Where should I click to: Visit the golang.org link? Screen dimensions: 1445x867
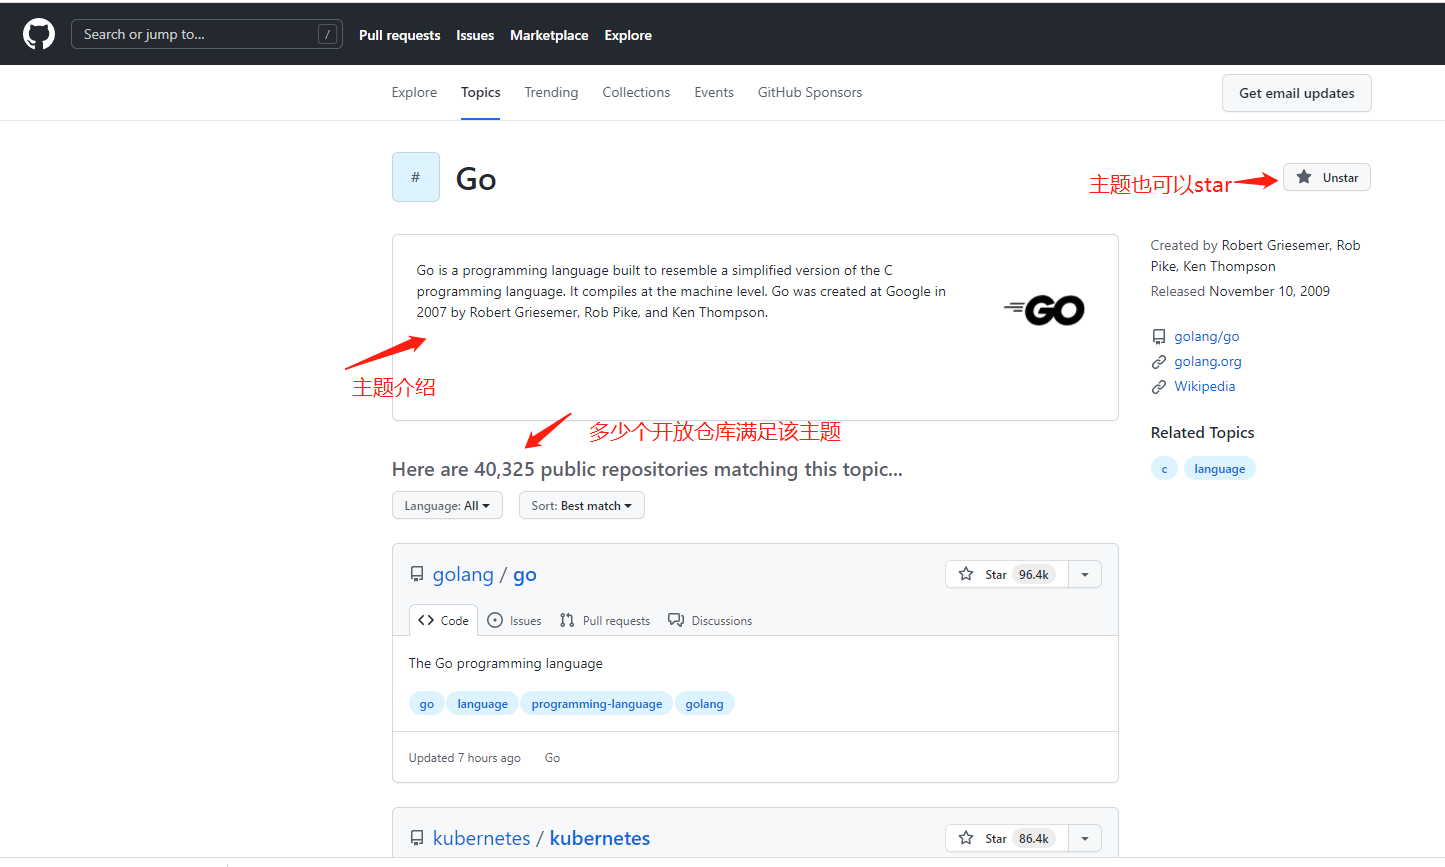1208,361
